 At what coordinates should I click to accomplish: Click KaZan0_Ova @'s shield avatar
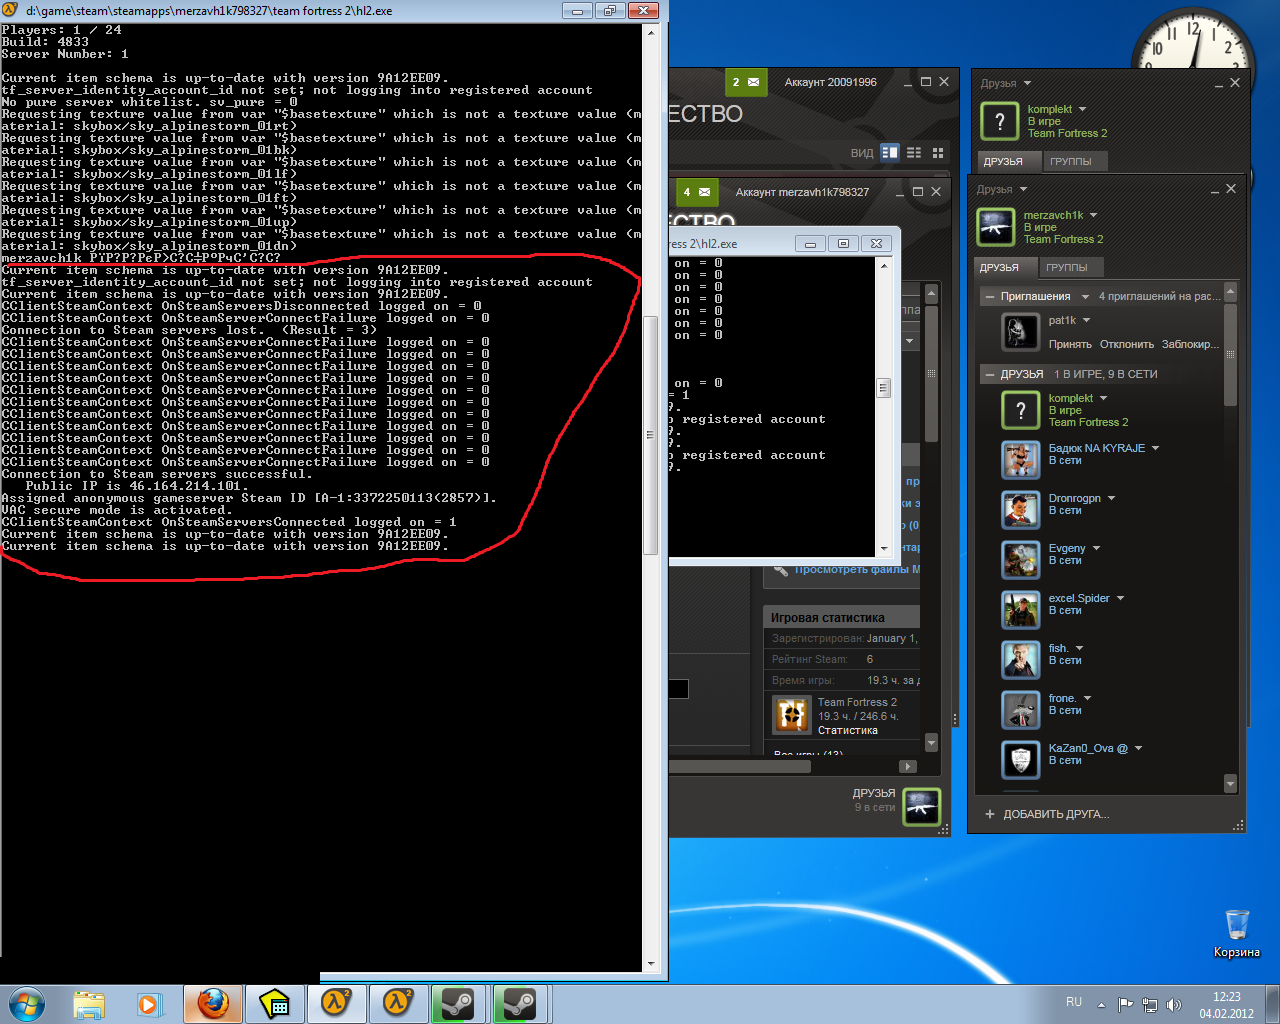tap(1021, 760)
